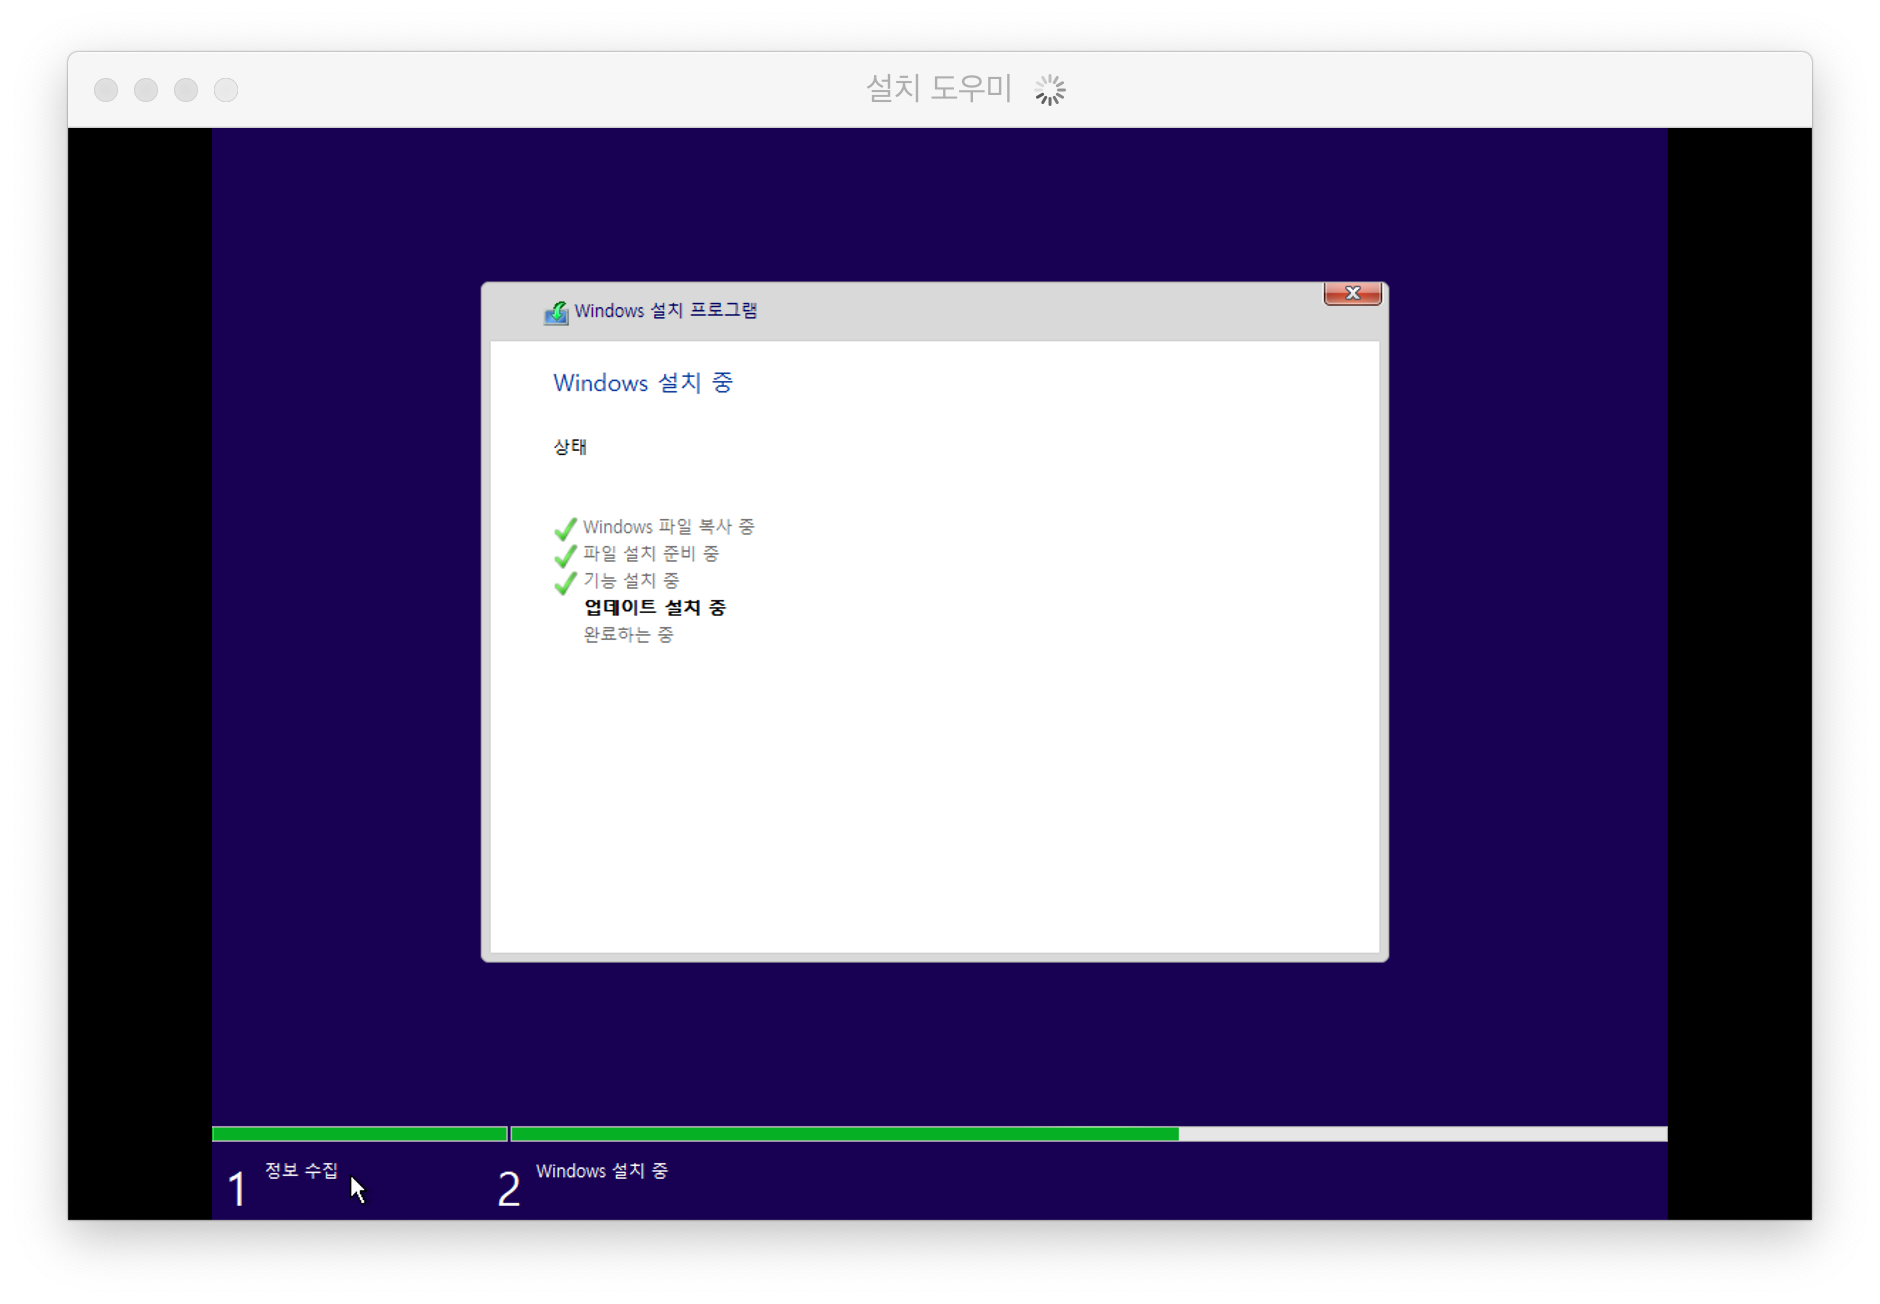The width and height of the screenshot is (1880, 1304).
Task: Click the 정보 수집 progress bar segment
Action: (x=360, y=1134)
